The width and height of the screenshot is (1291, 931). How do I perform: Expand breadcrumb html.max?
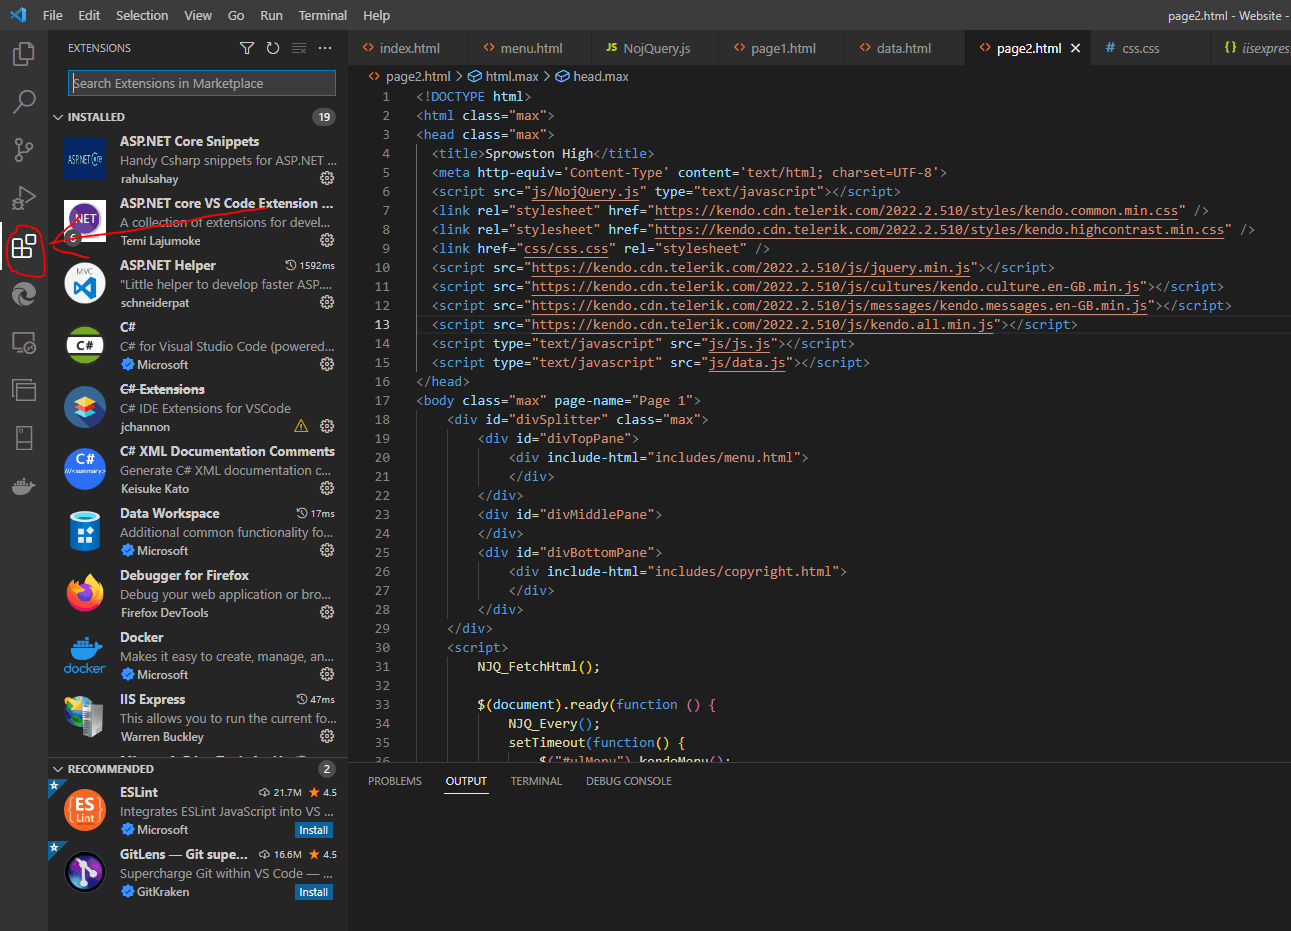click(x=503, y=76)
